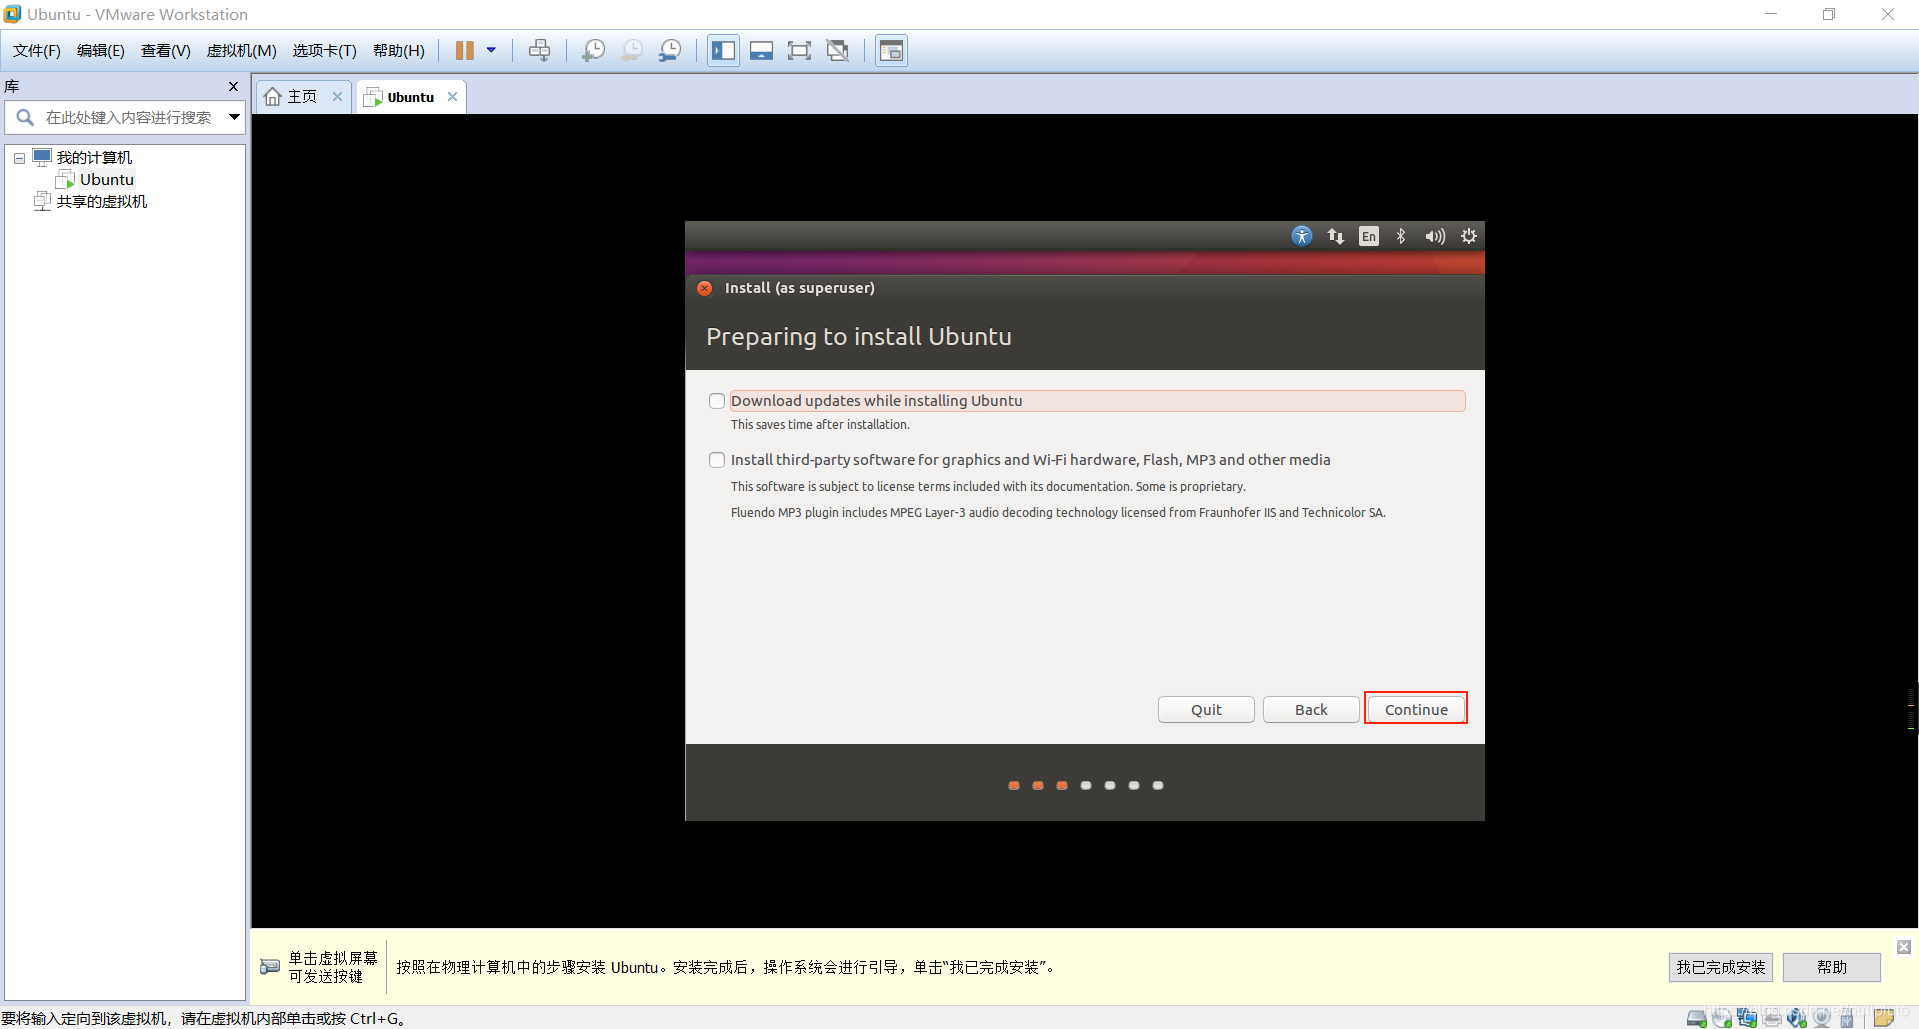This screenshot has width=1919, height=1029.
Task: Open the system gear menu in Ubuntu panel
Action: point(1469,236)
